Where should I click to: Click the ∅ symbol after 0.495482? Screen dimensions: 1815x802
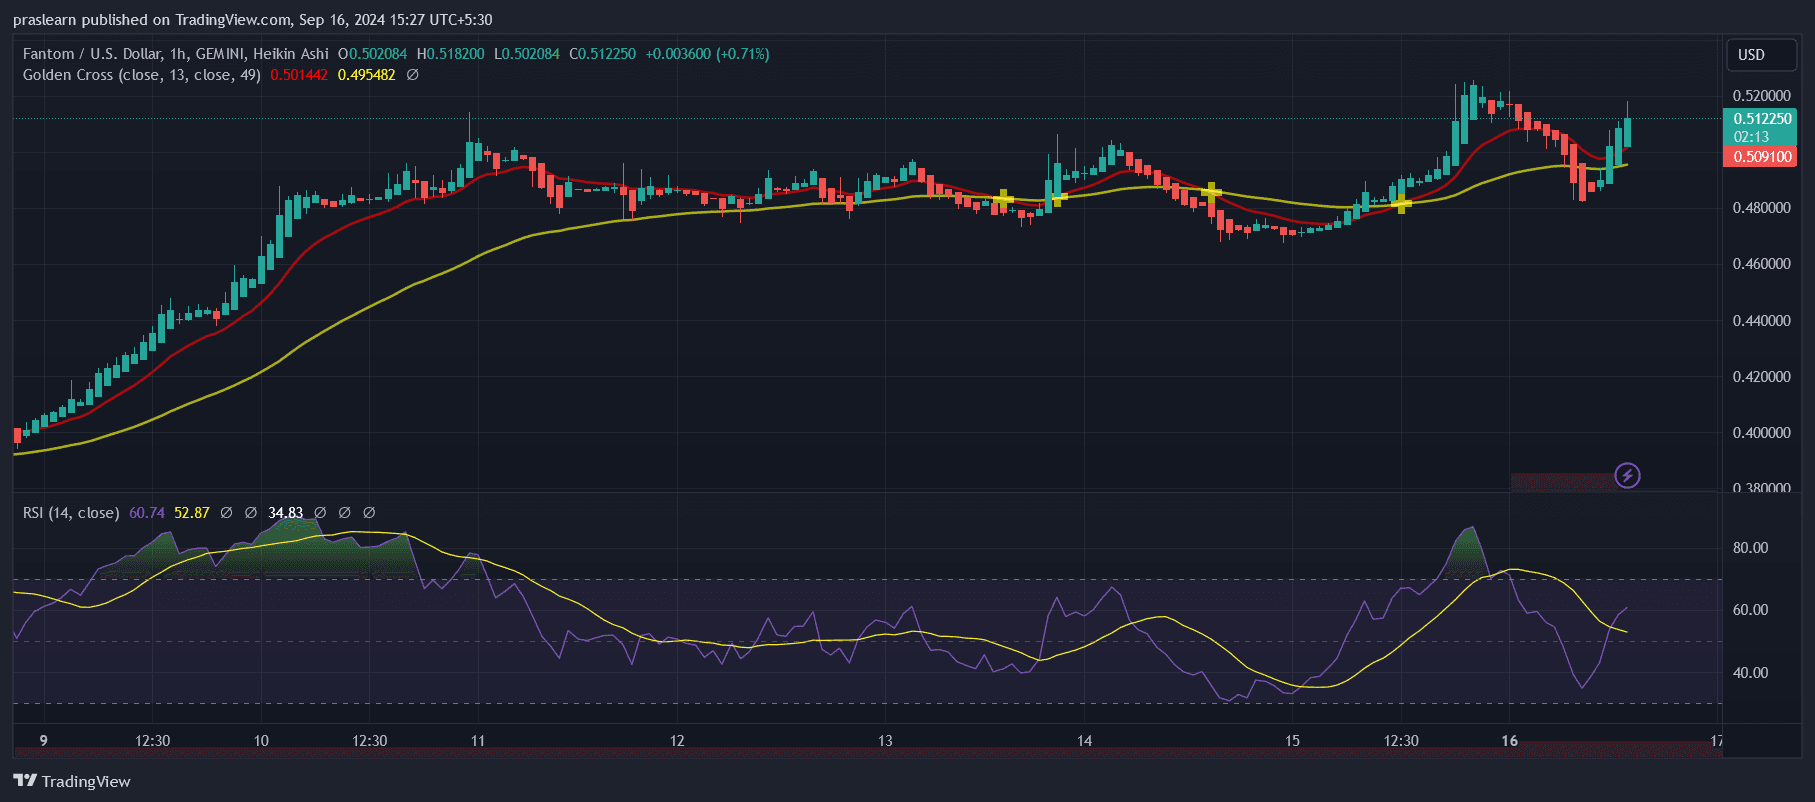pos(412,75)
